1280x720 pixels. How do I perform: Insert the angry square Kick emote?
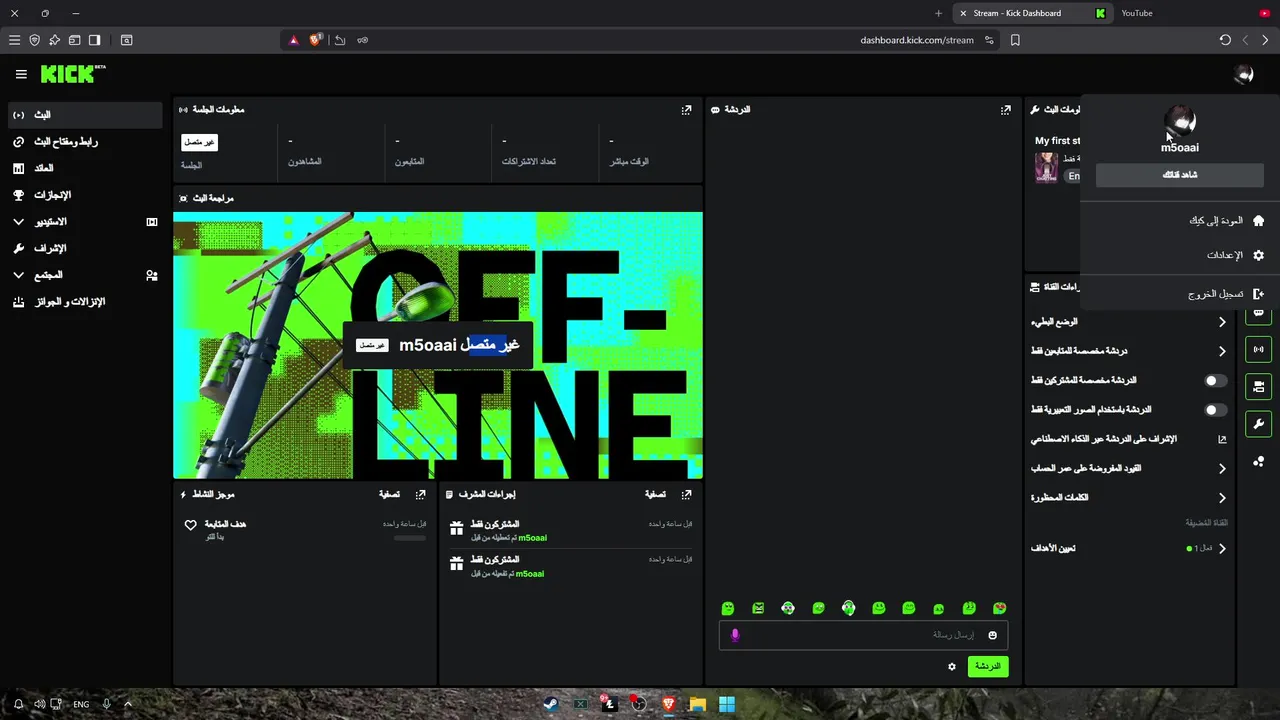click(758, 608)
